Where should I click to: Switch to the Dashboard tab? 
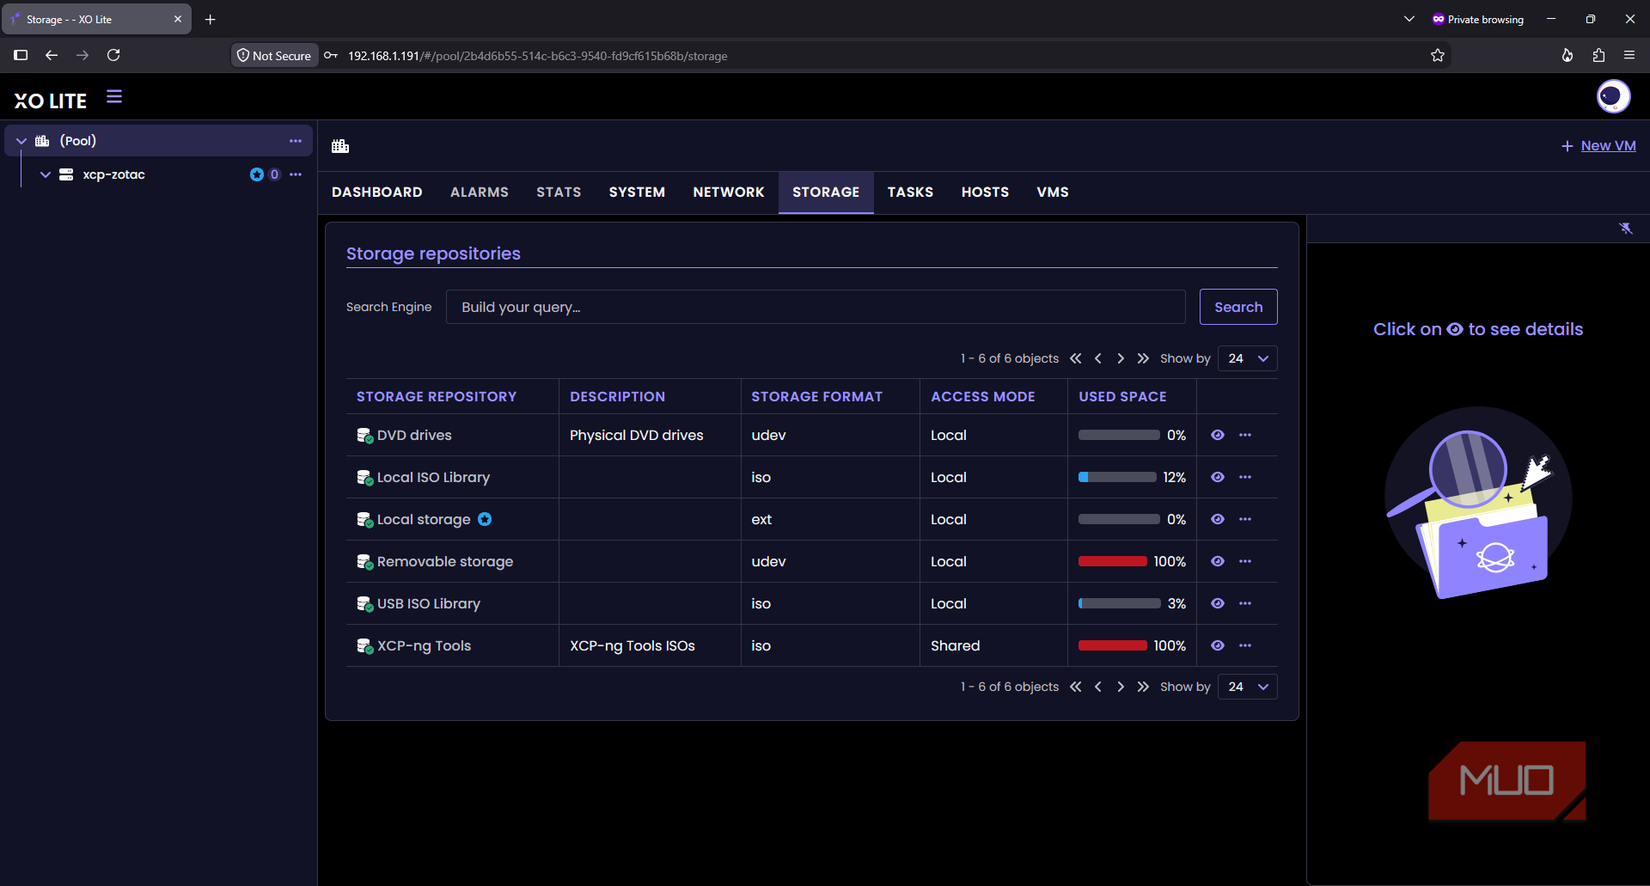click(377, 192)
